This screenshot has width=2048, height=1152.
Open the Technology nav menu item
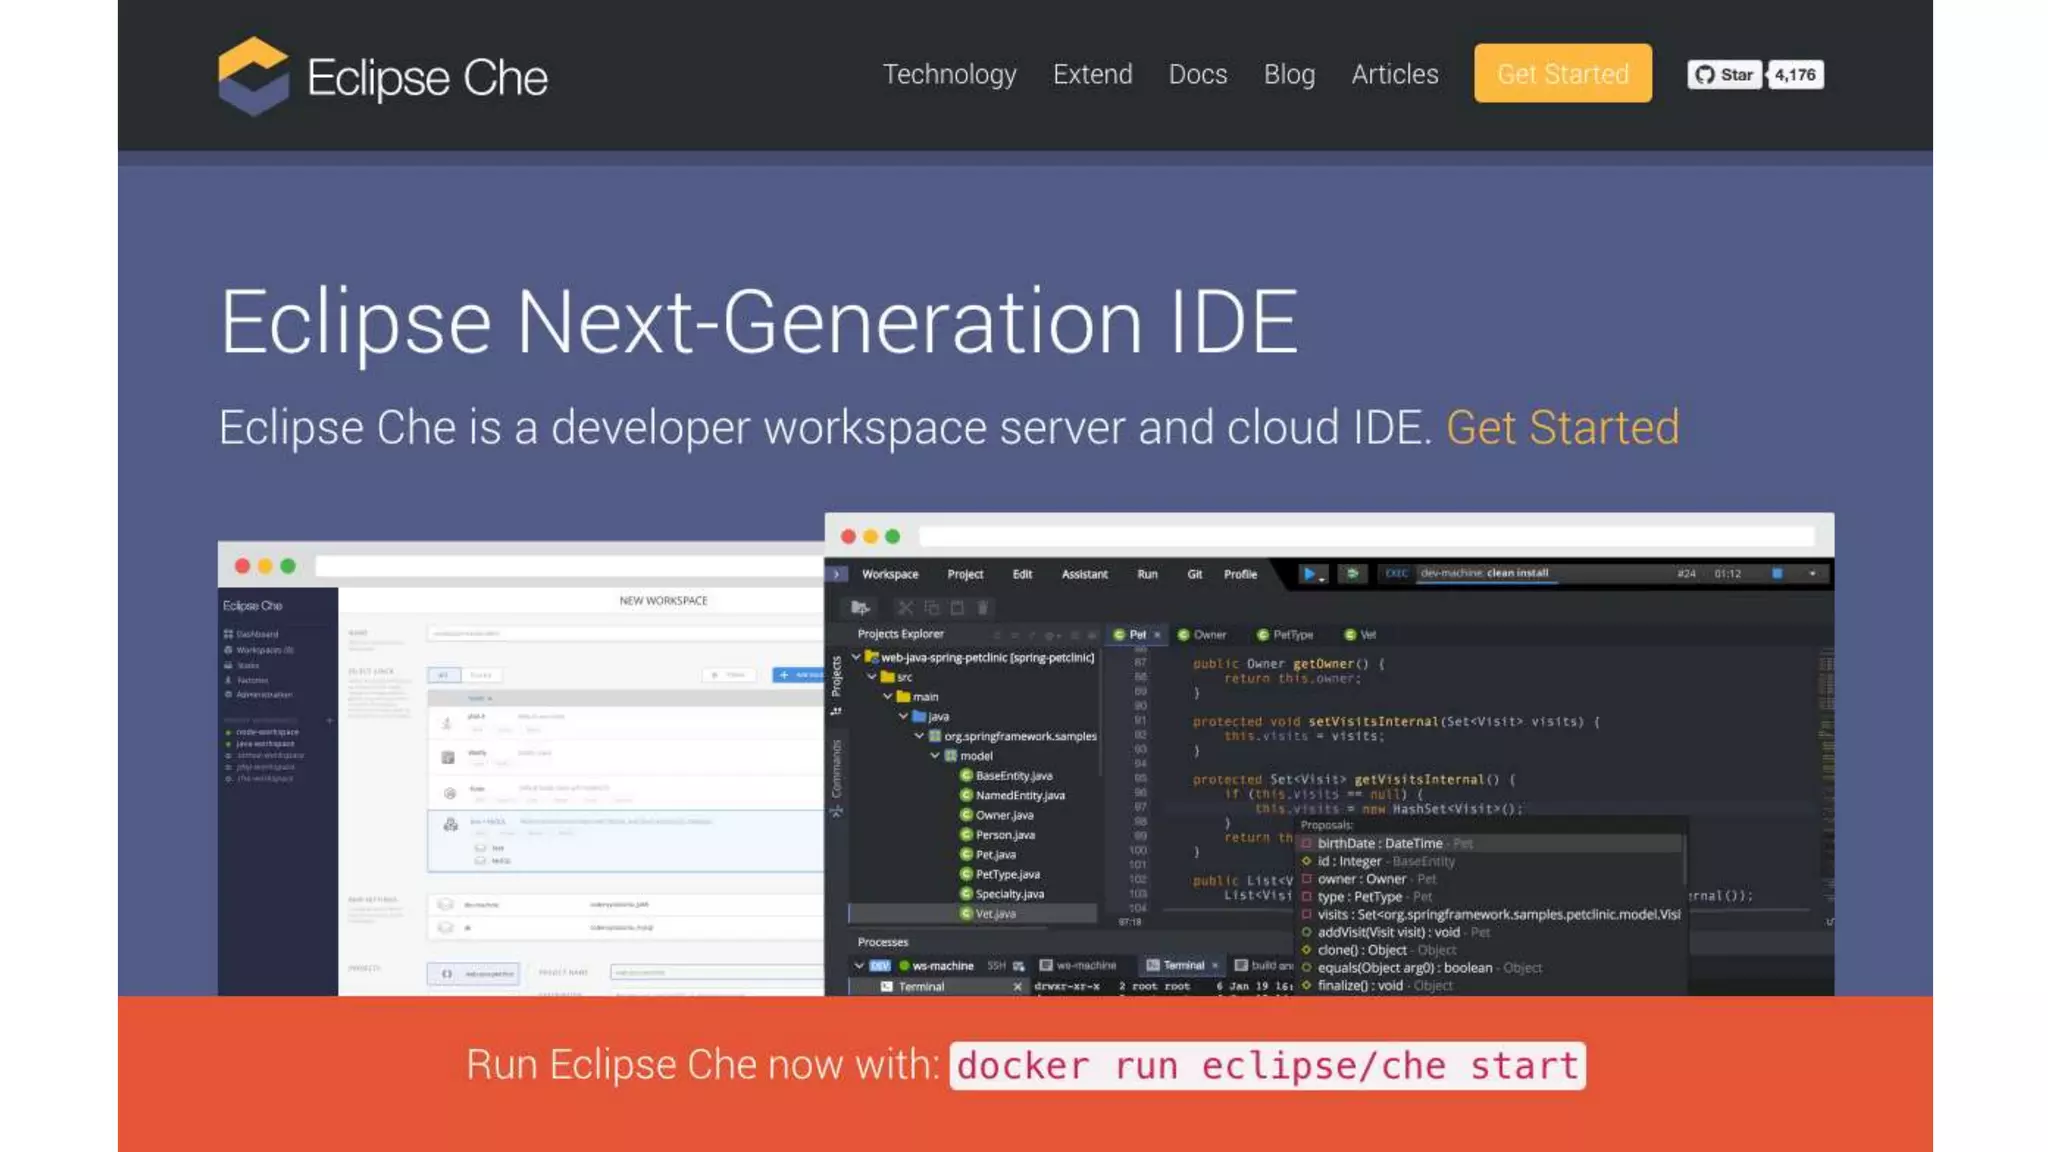pyautogui.click(x=949, y=75)
